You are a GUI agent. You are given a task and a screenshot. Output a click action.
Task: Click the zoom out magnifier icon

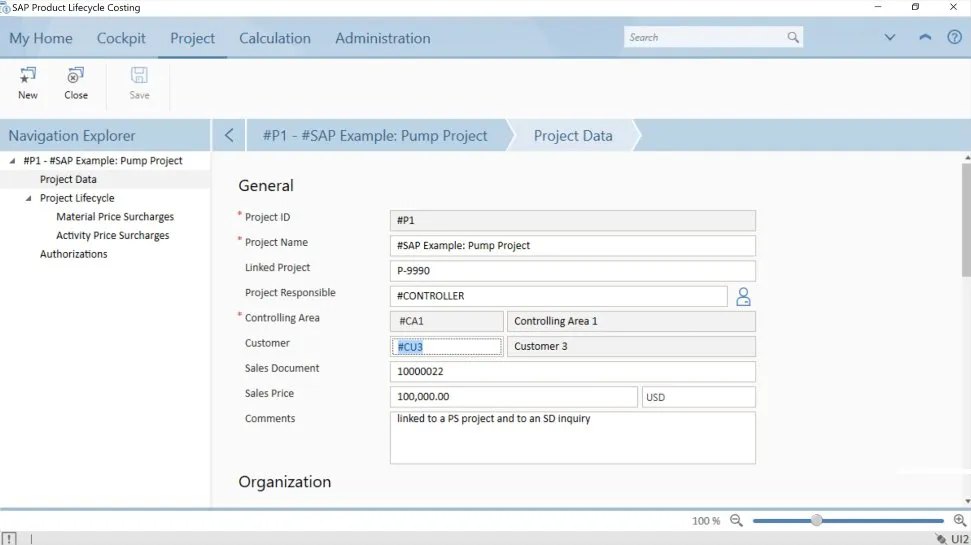(736, 521)
